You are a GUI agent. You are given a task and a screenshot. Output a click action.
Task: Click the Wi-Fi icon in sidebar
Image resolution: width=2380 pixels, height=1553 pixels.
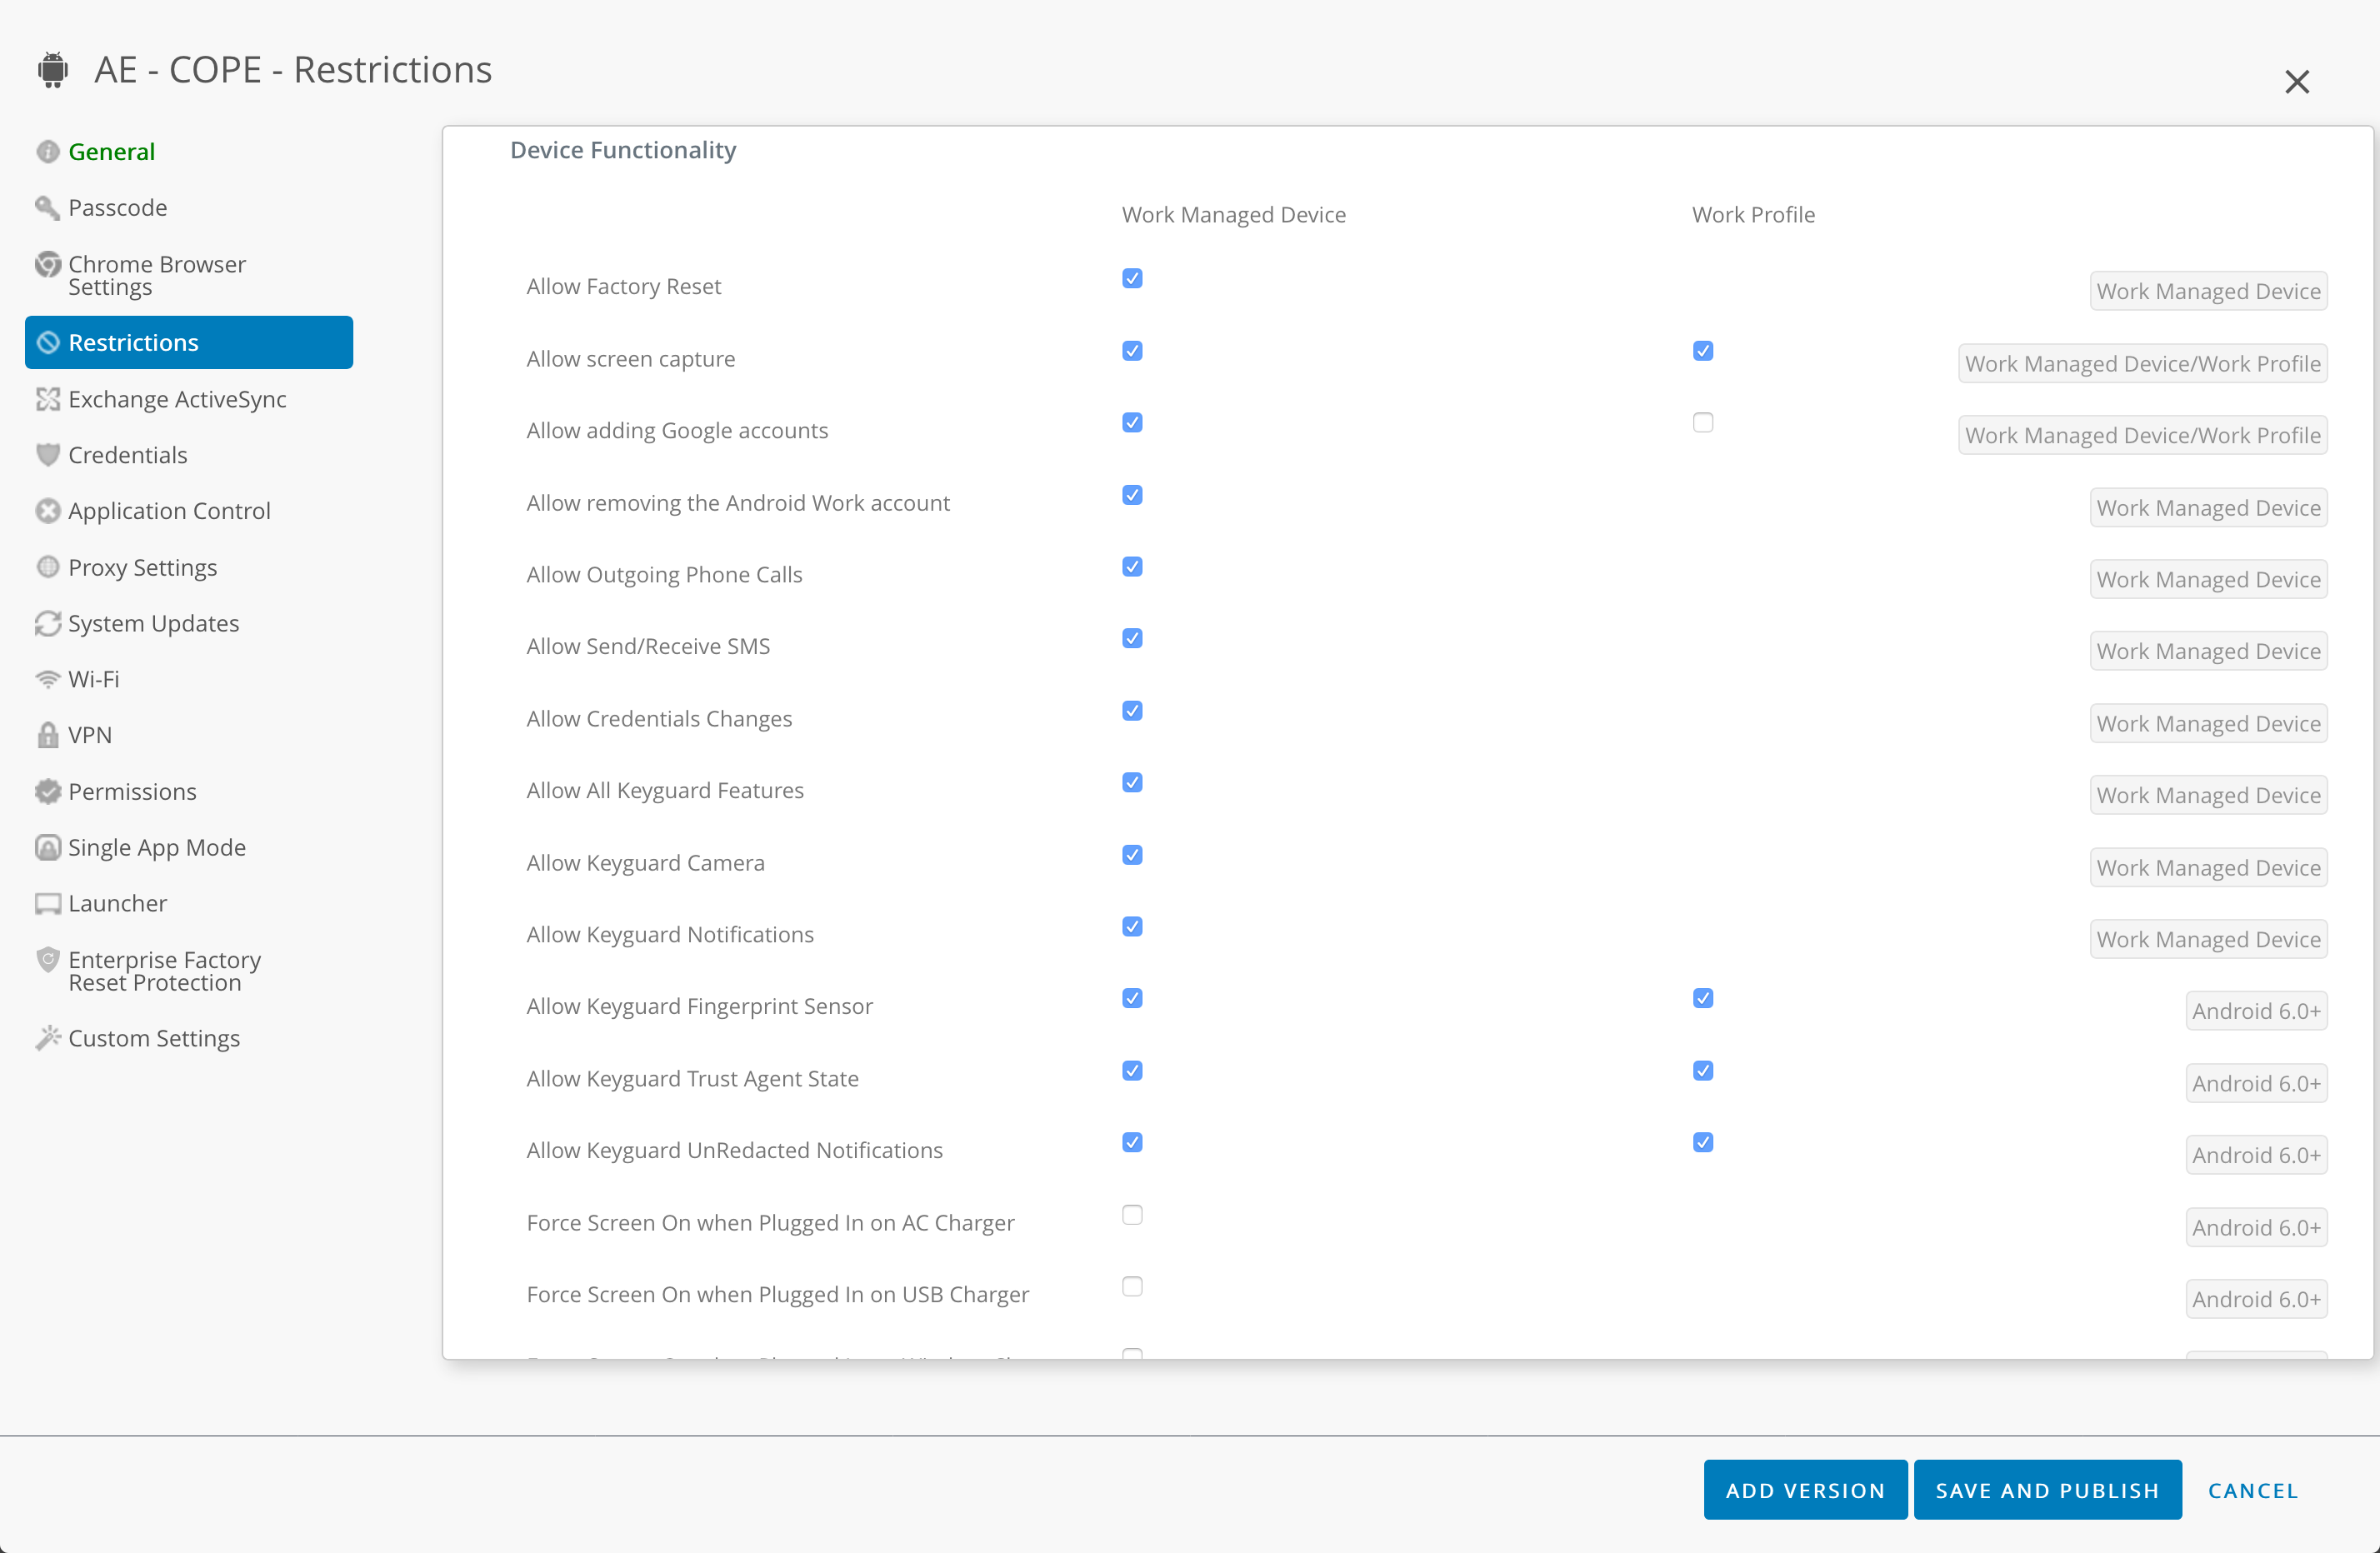pos(47,678)
